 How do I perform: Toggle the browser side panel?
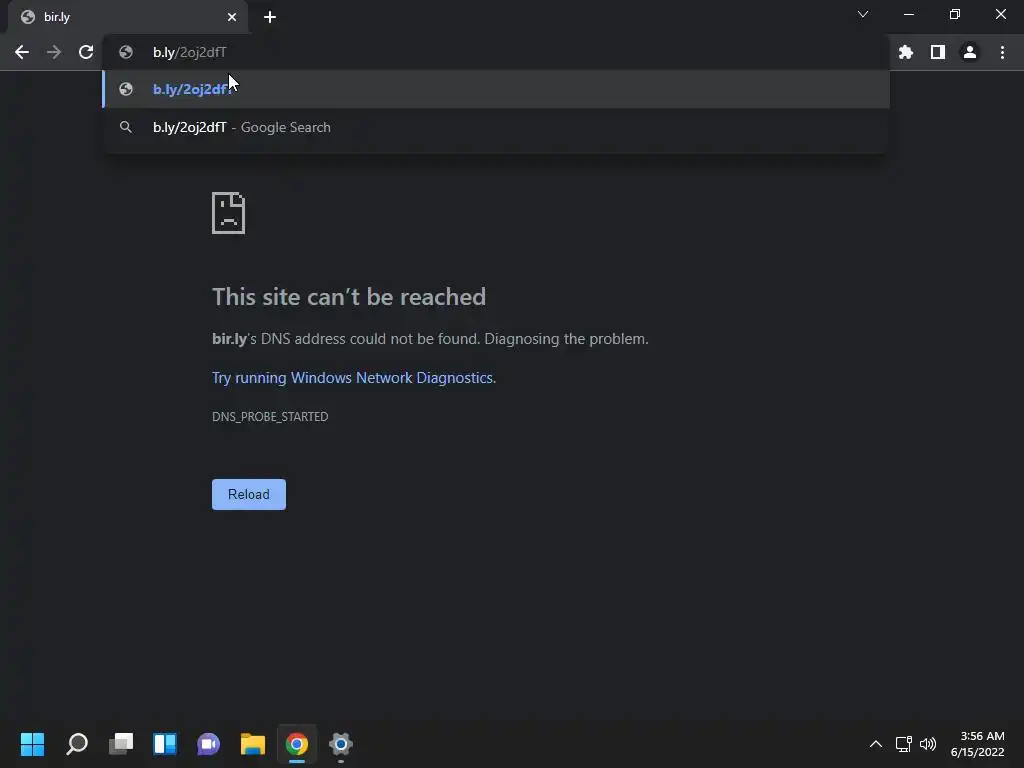pyautogui.click(x=938, y=52)
